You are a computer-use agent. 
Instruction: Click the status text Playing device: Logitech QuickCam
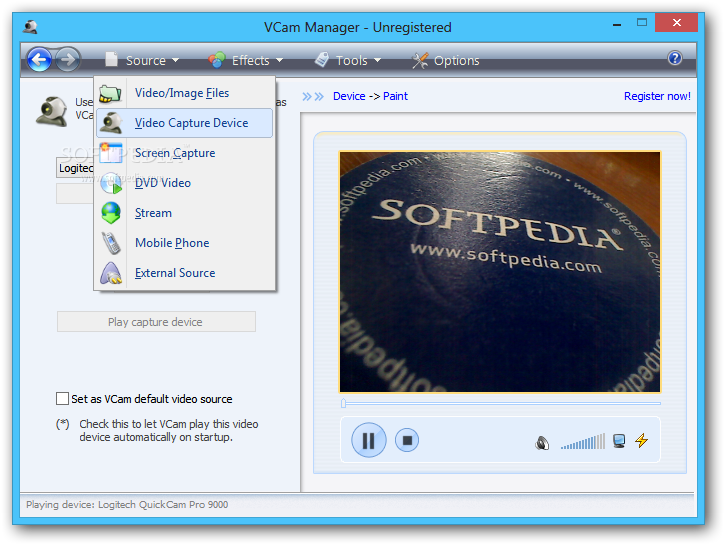(x=127, y=504)
